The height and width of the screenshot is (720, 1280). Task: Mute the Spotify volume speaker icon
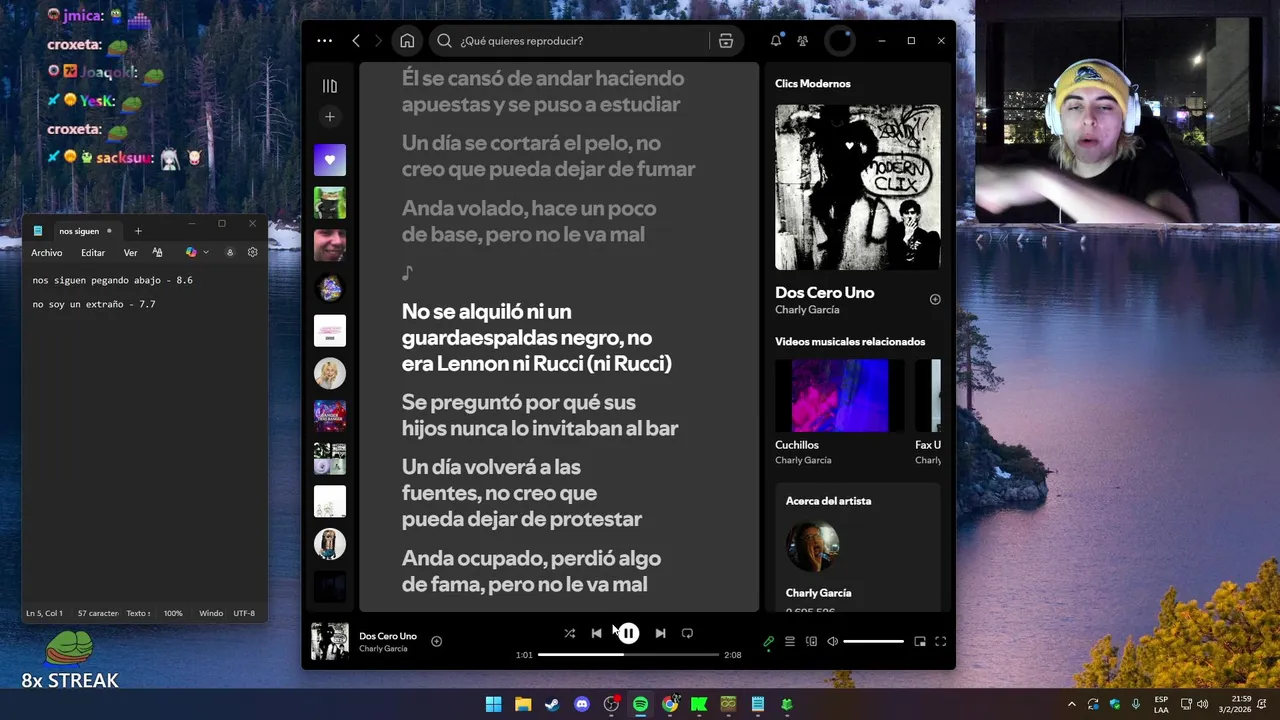[x=832, y=642]
